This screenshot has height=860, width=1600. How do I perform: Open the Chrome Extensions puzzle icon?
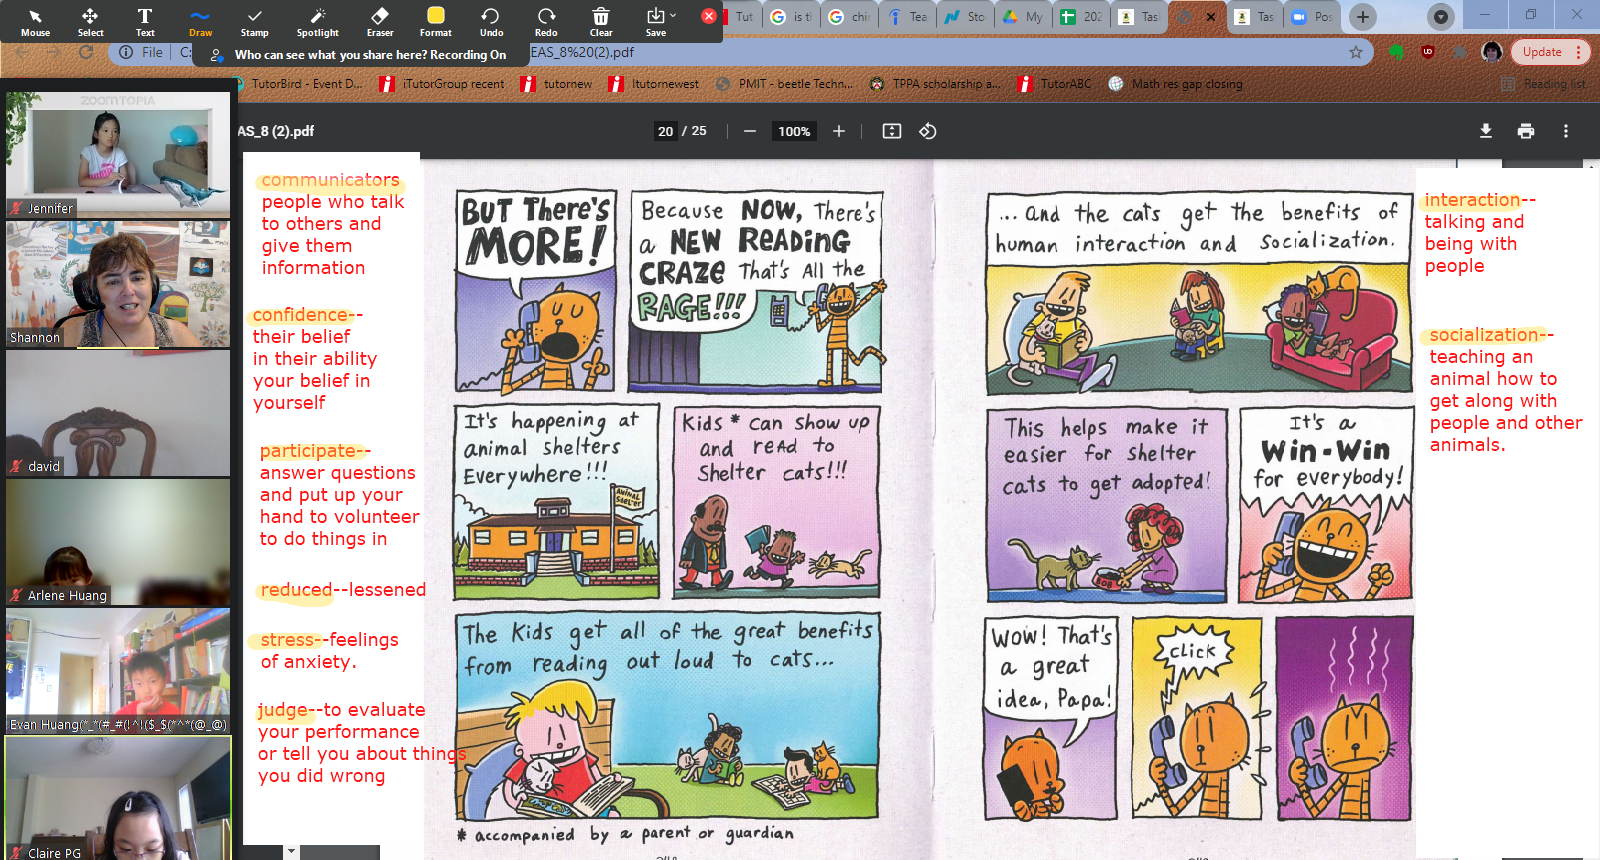pos(1460,52)
